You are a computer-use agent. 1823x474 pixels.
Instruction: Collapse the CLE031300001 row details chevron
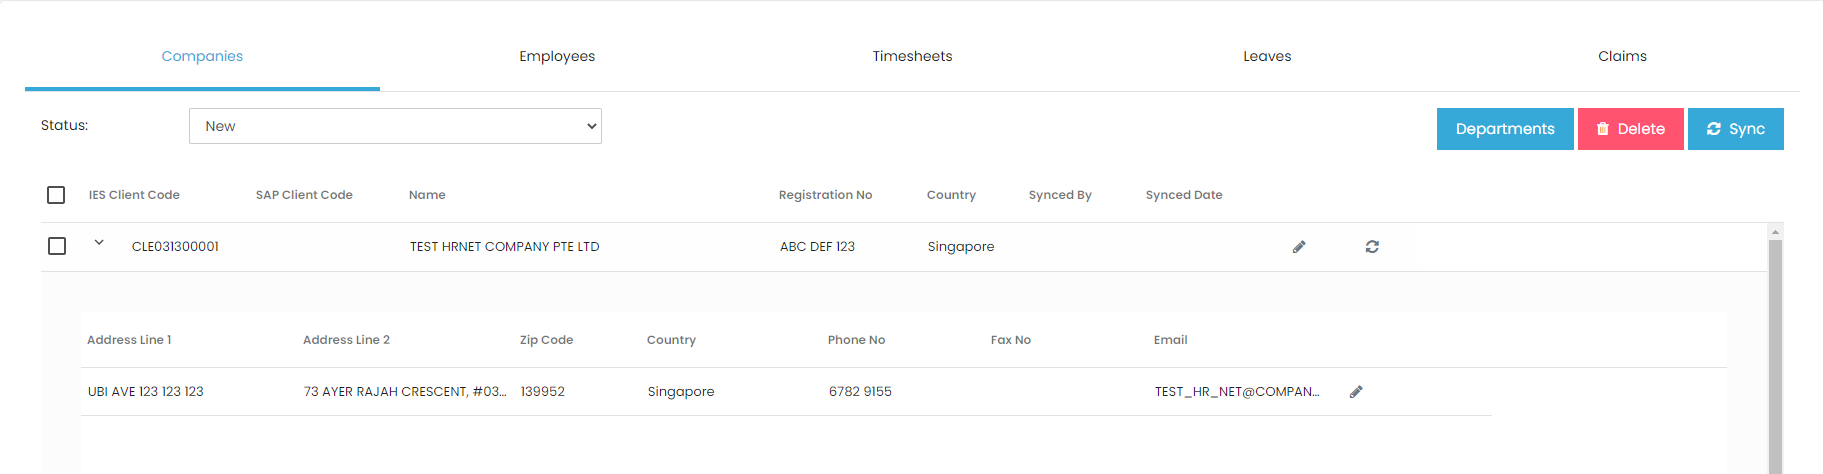coord(99,242)
